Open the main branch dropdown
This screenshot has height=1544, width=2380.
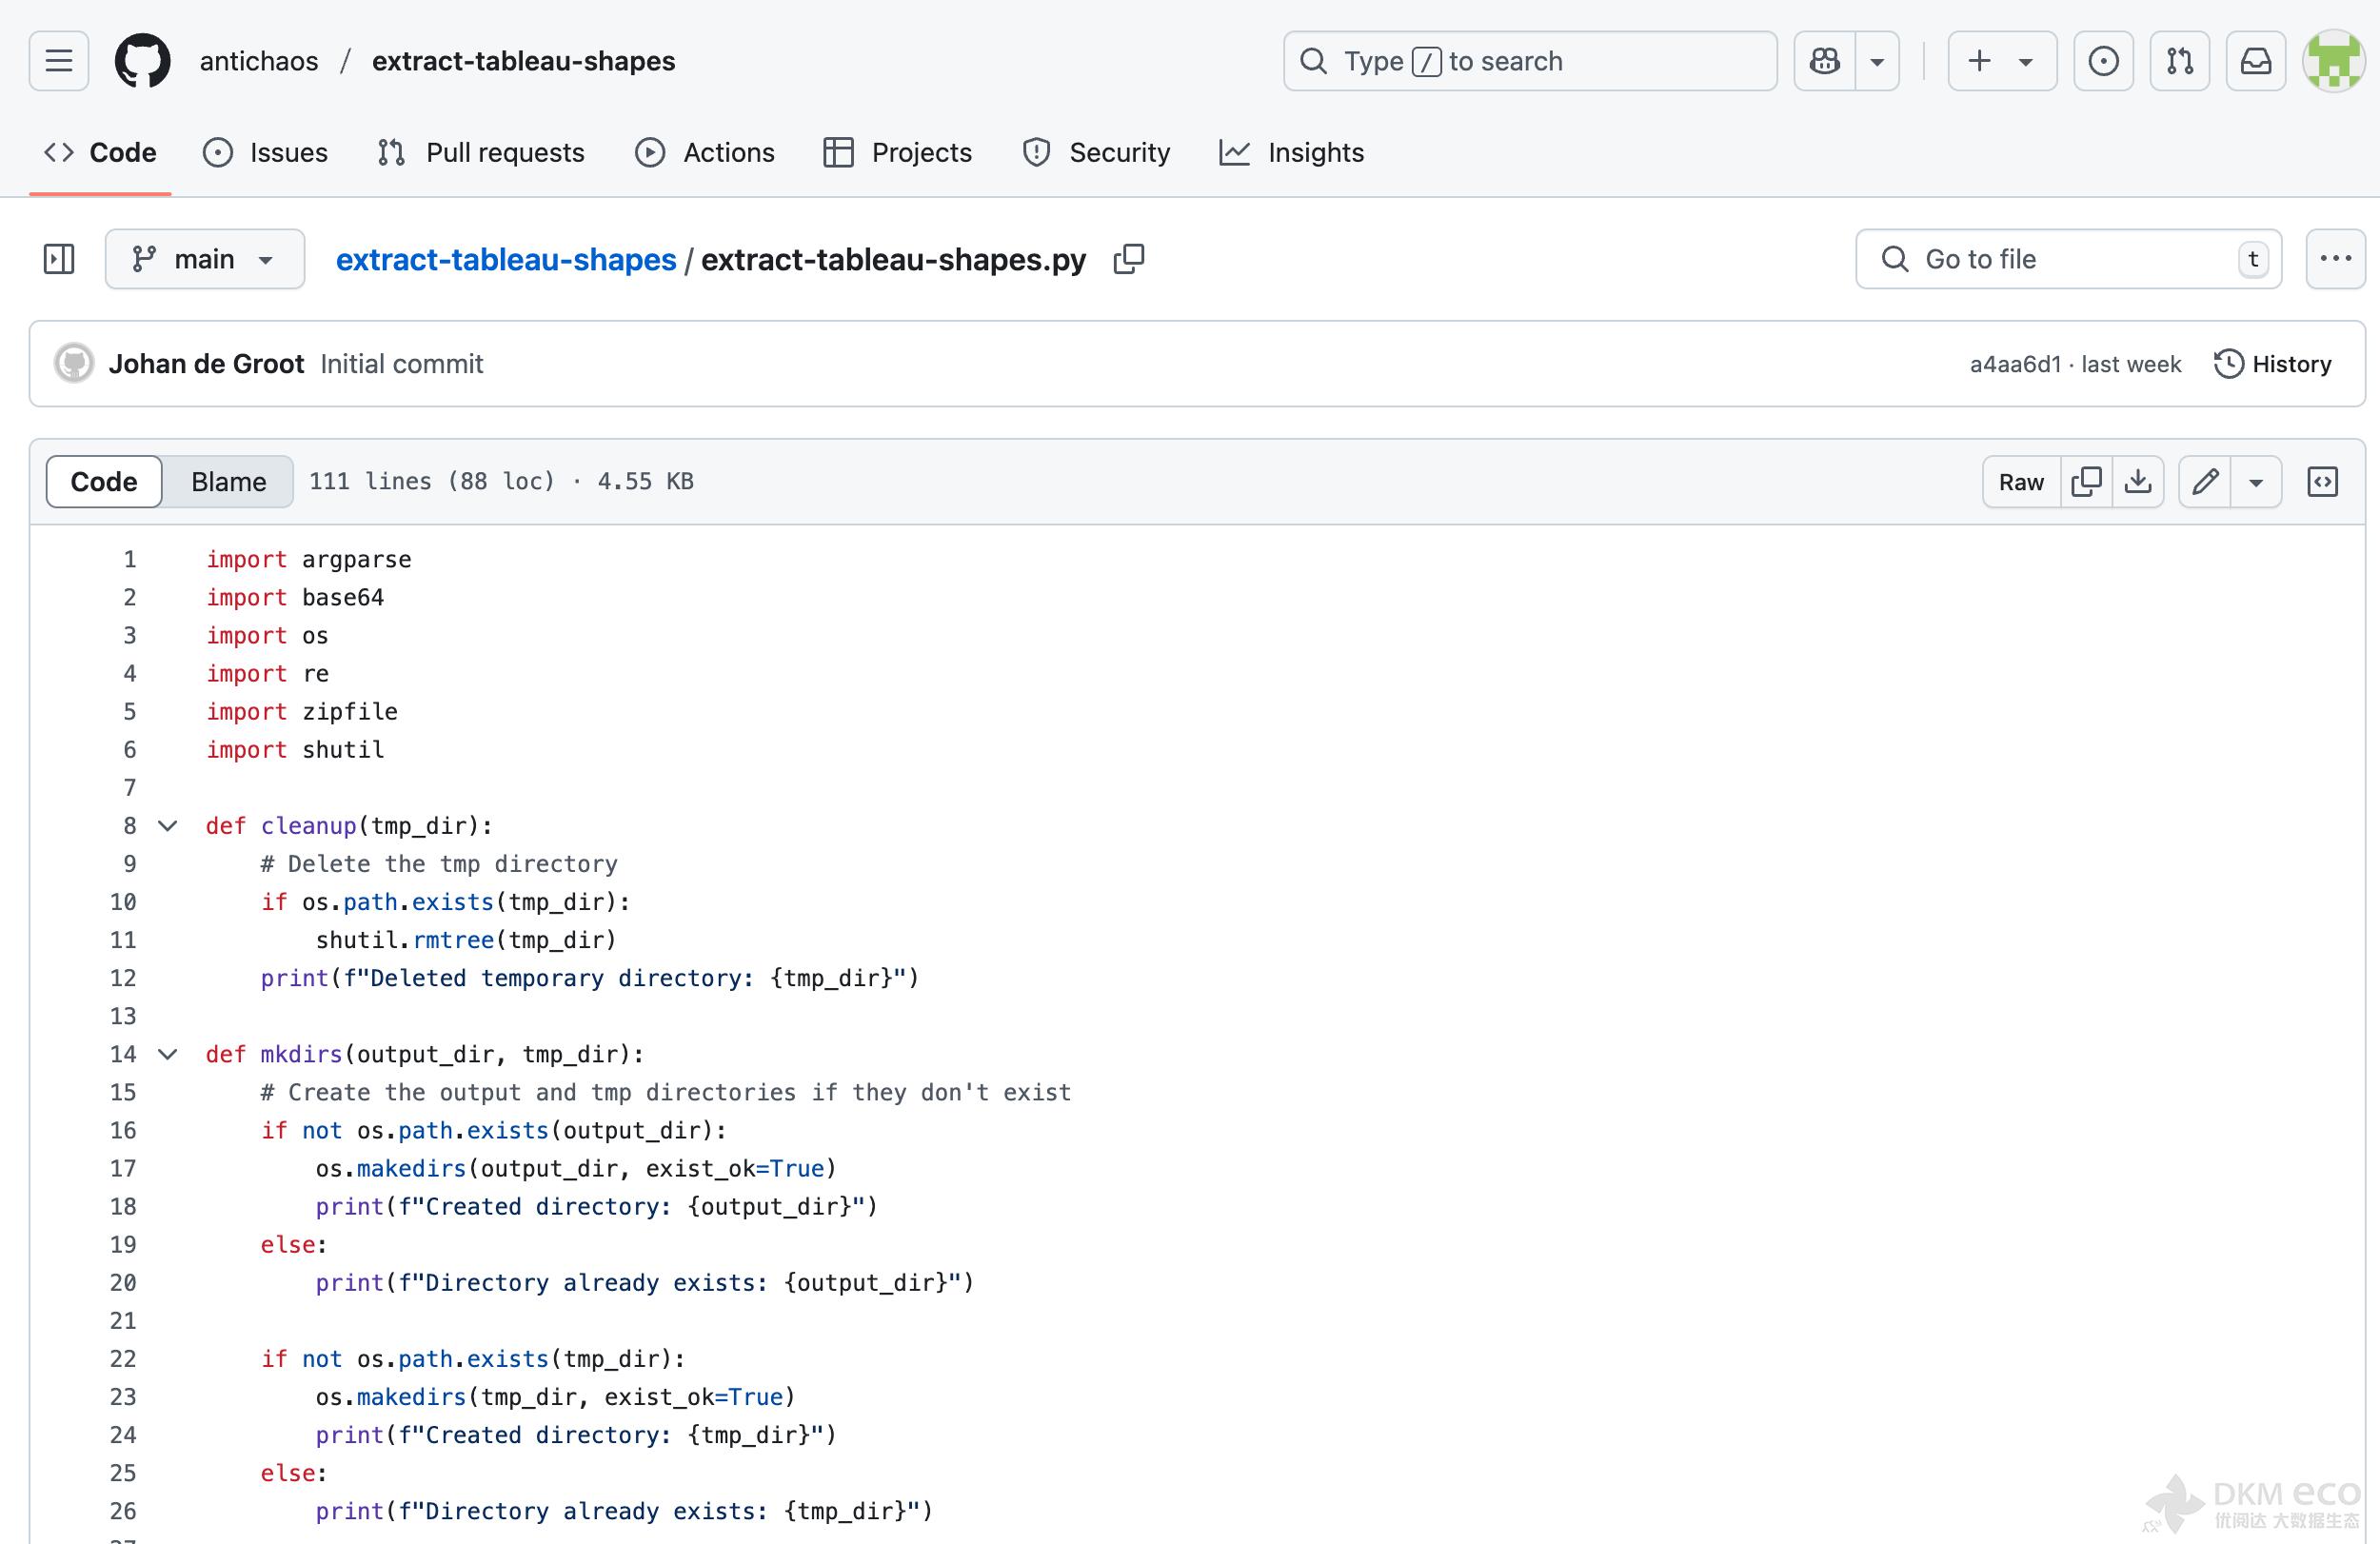(x=205, y=259)
